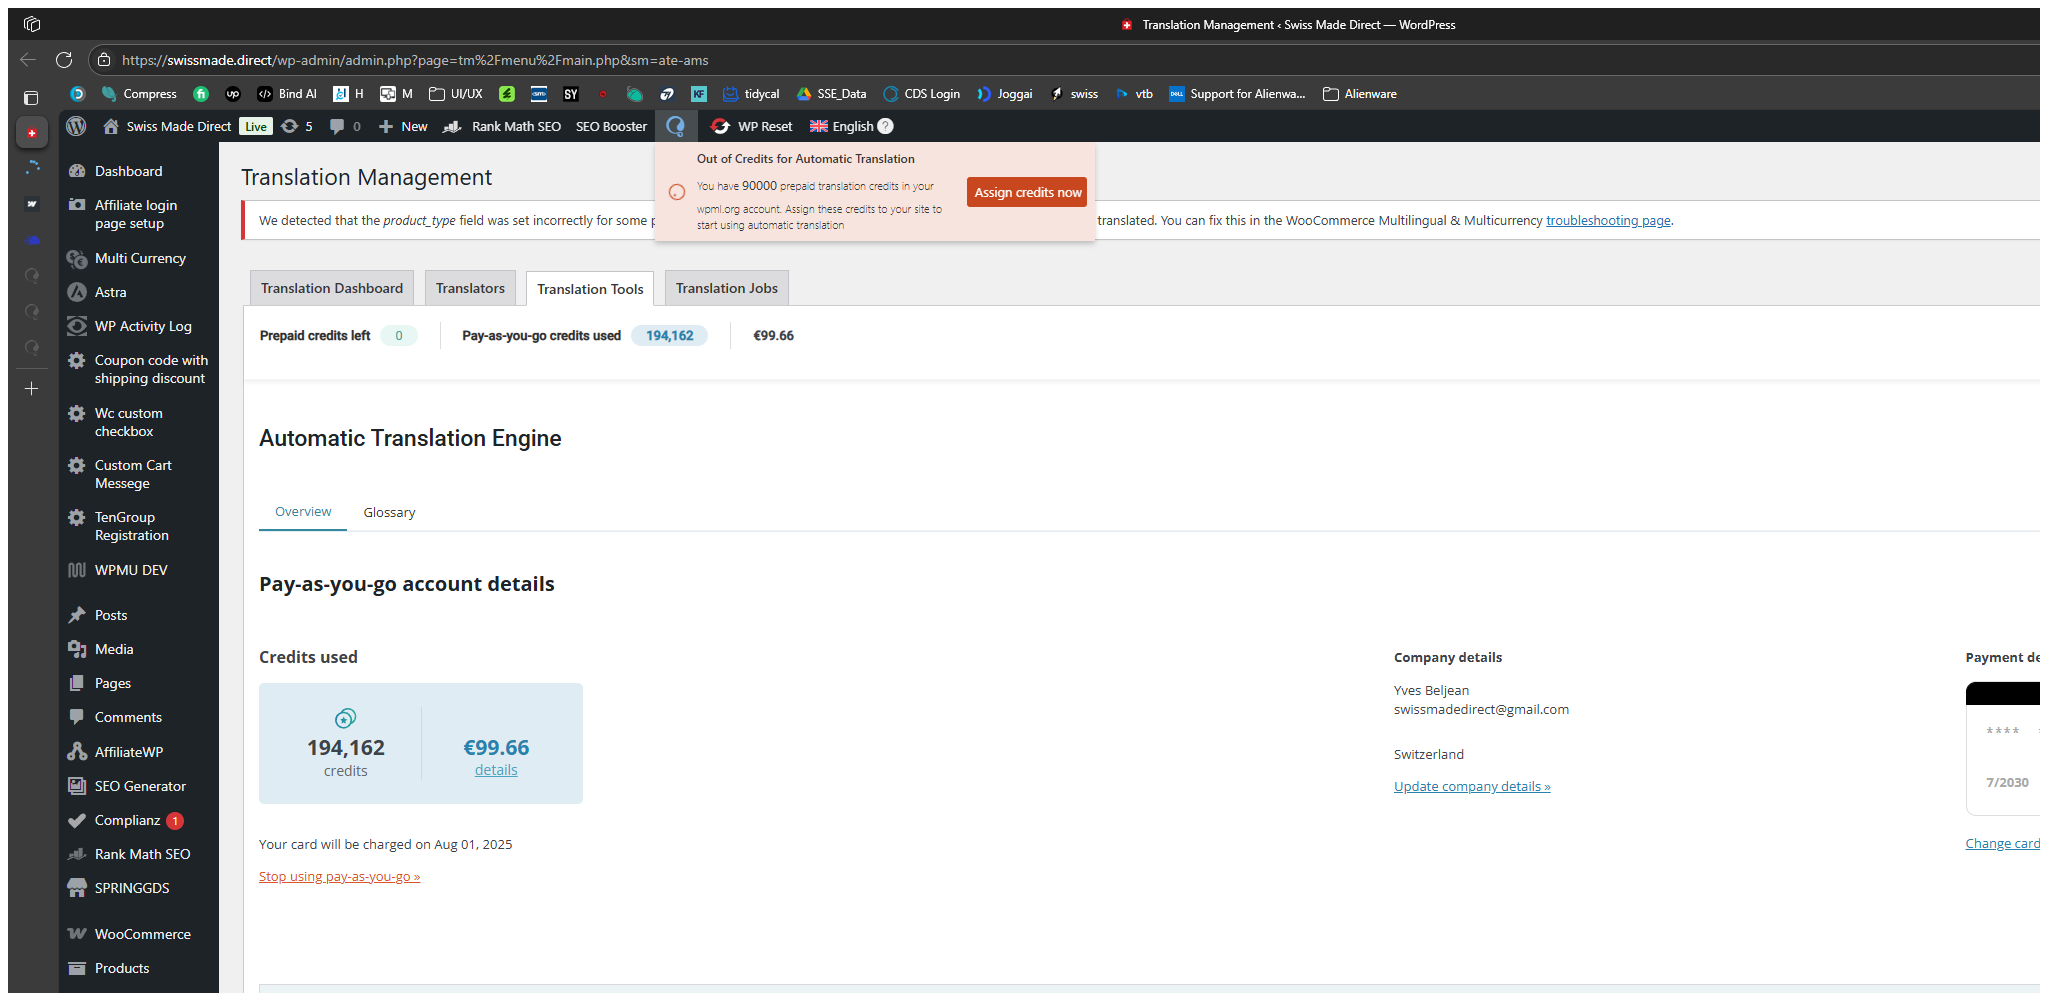Click the Live status badge

[256, 127]
